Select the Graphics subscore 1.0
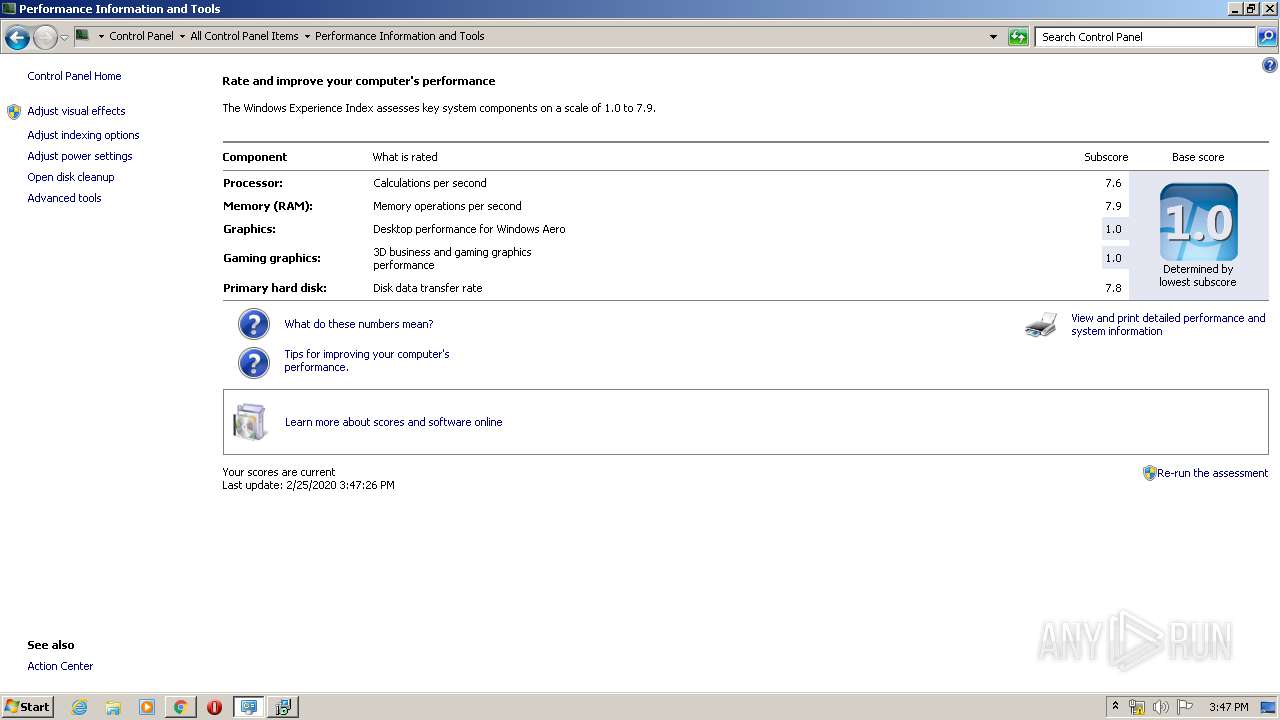 (x=1113, y=229)
